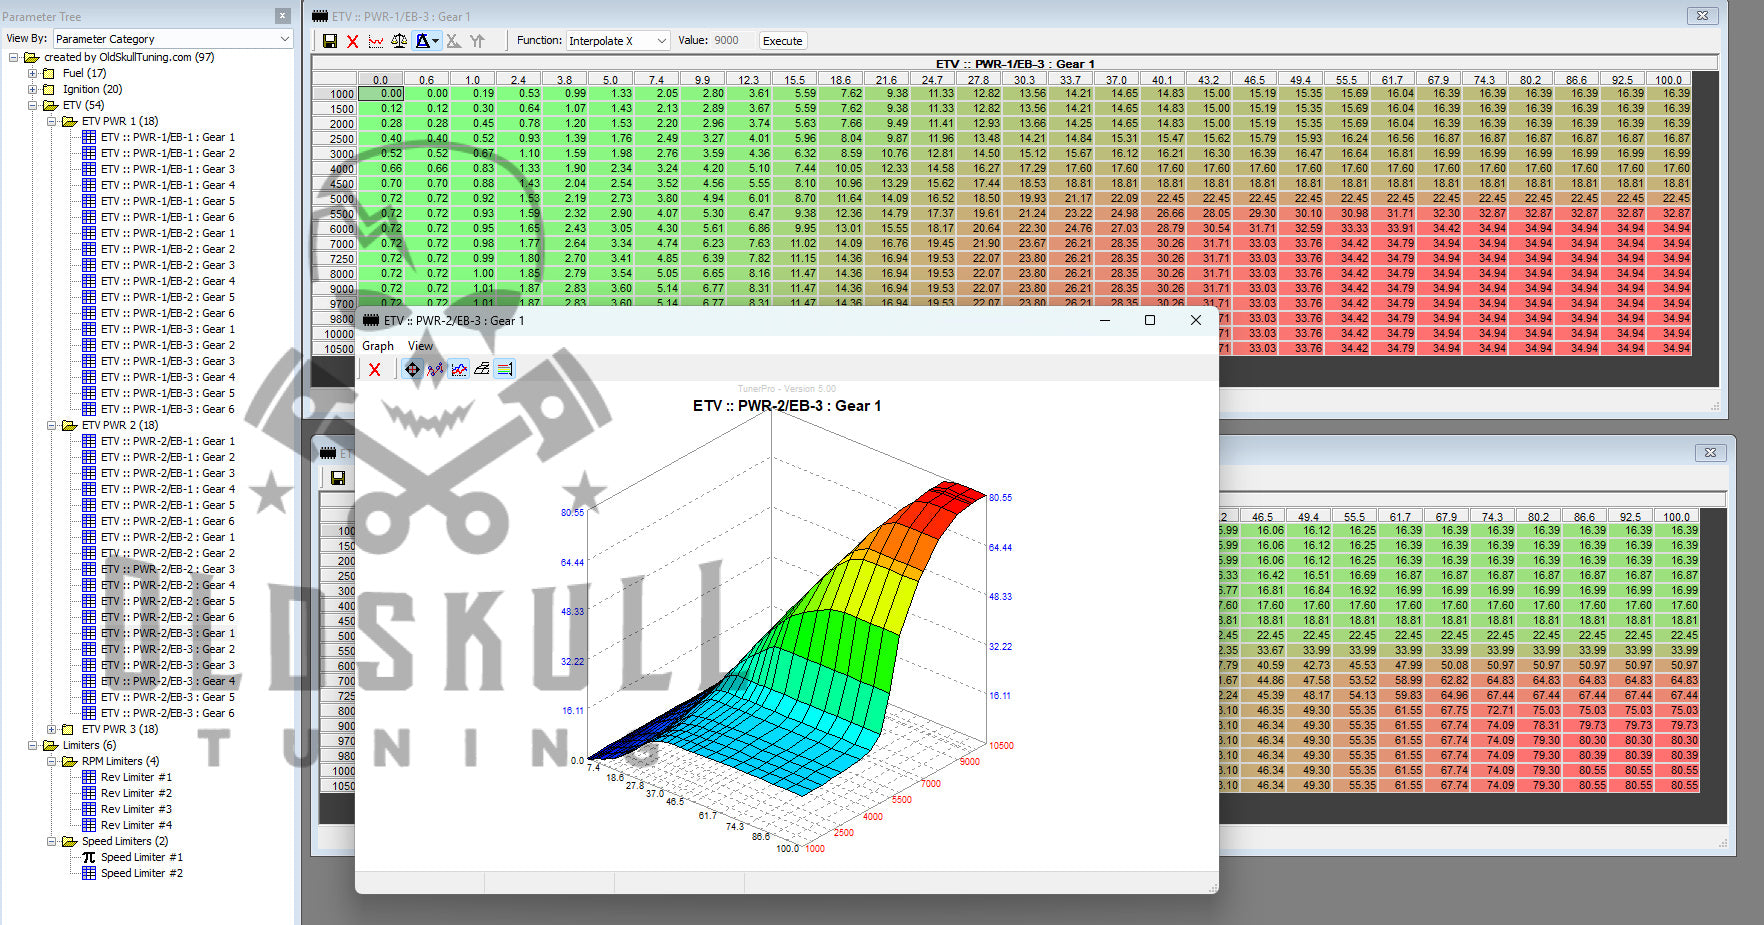Click the Execute button
The height and width of the screenshot is (925, 1764).
[782, 41]
